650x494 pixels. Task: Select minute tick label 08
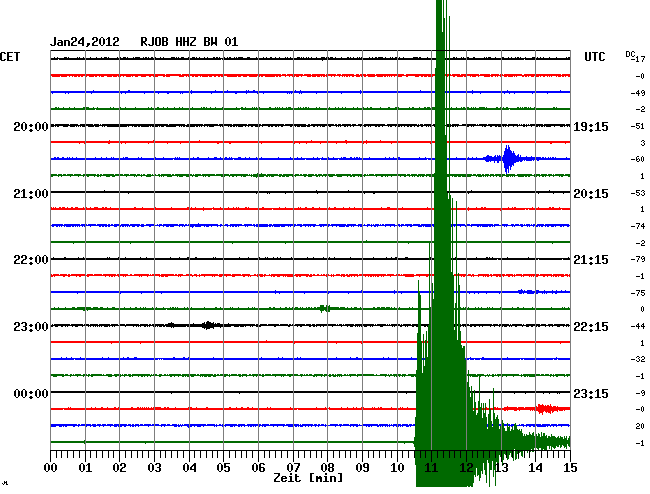[x=327, y=468]
